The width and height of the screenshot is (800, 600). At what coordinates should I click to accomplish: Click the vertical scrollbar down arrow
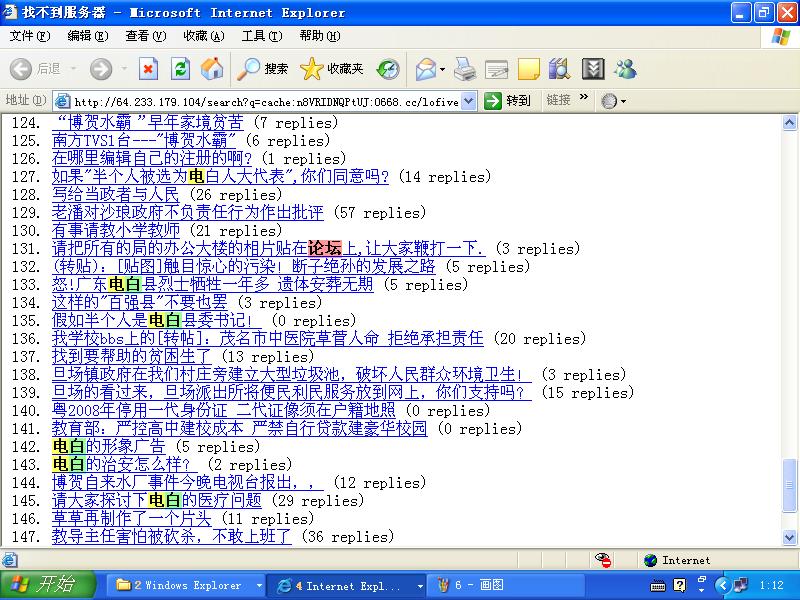(x=790, y=537)
